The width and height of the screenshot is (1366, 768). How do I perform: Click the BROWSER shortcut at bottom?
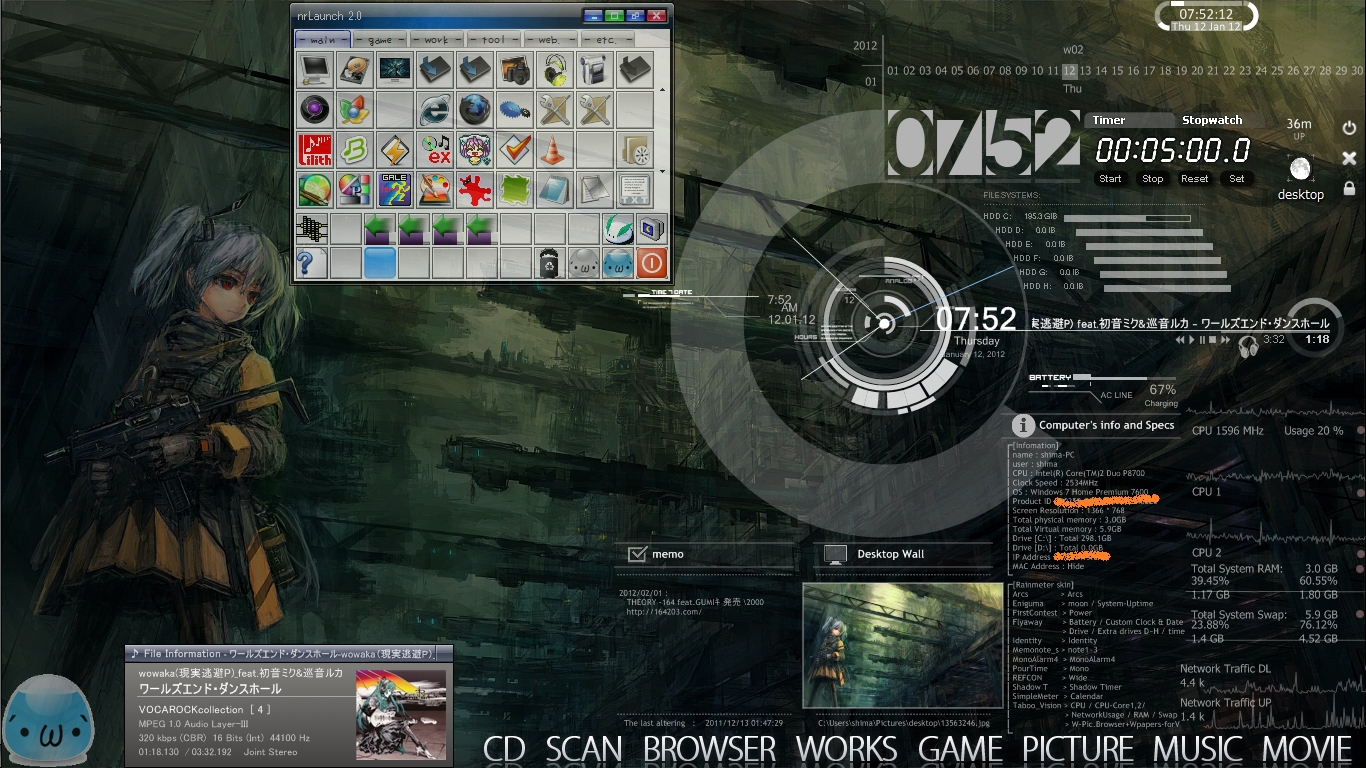(709, 749)
